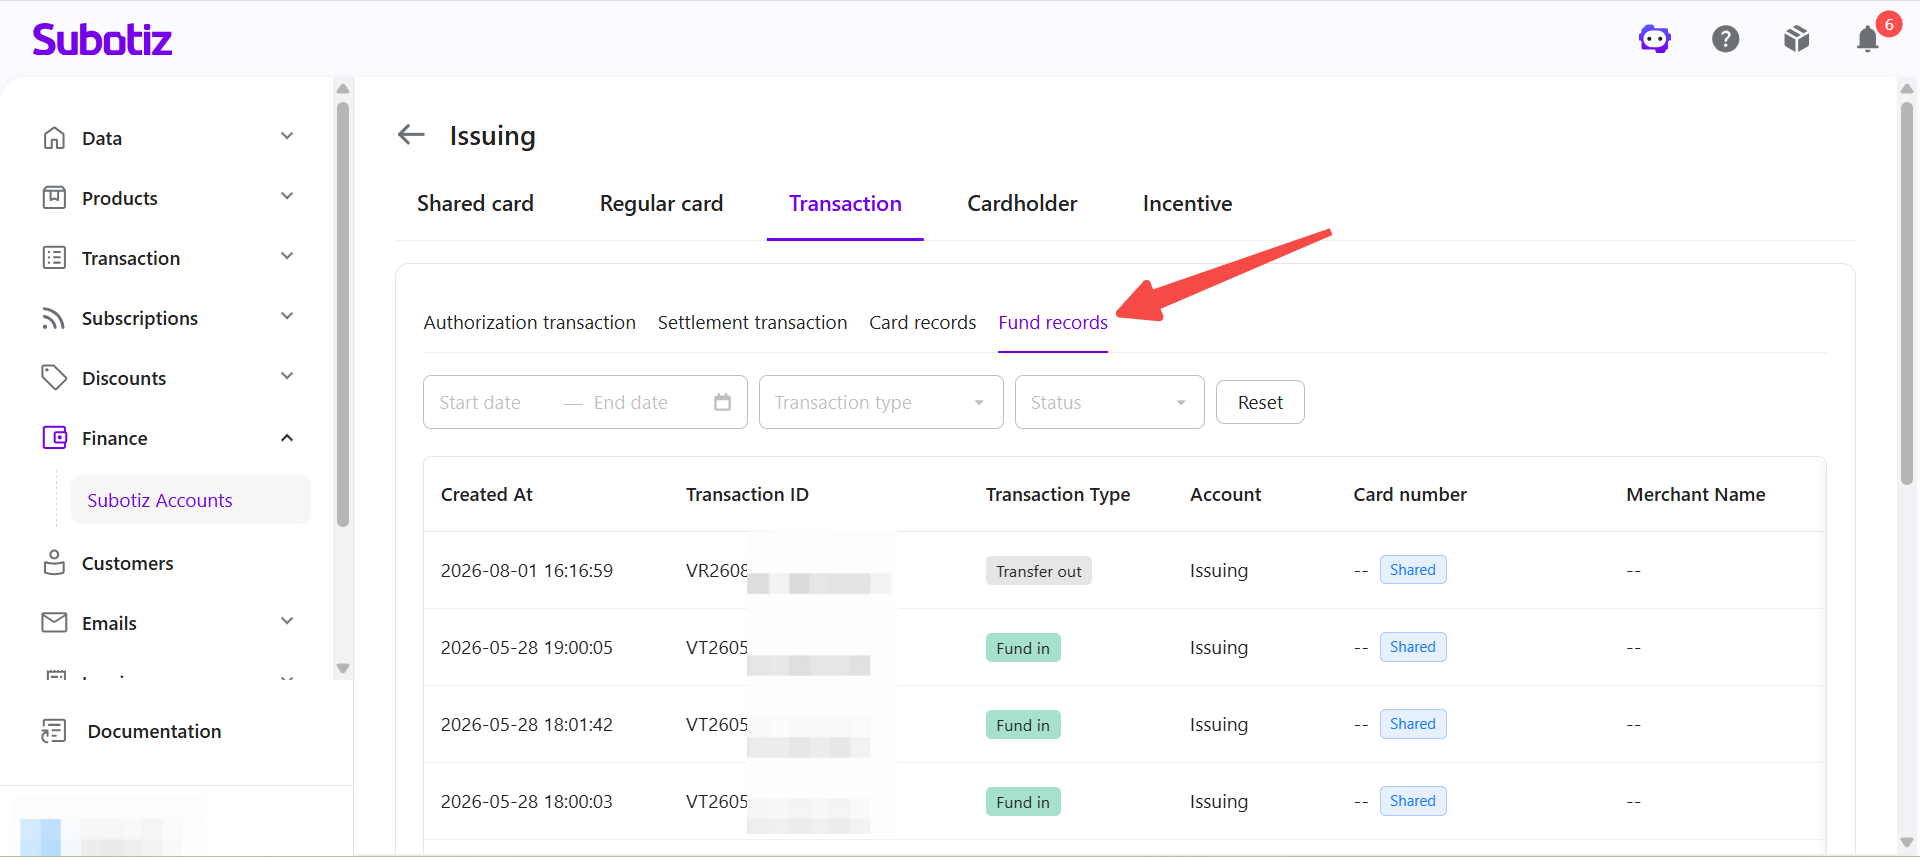Click the Data home icon in sidebar
Screen dimensions: 1920x857
[54, 138]
